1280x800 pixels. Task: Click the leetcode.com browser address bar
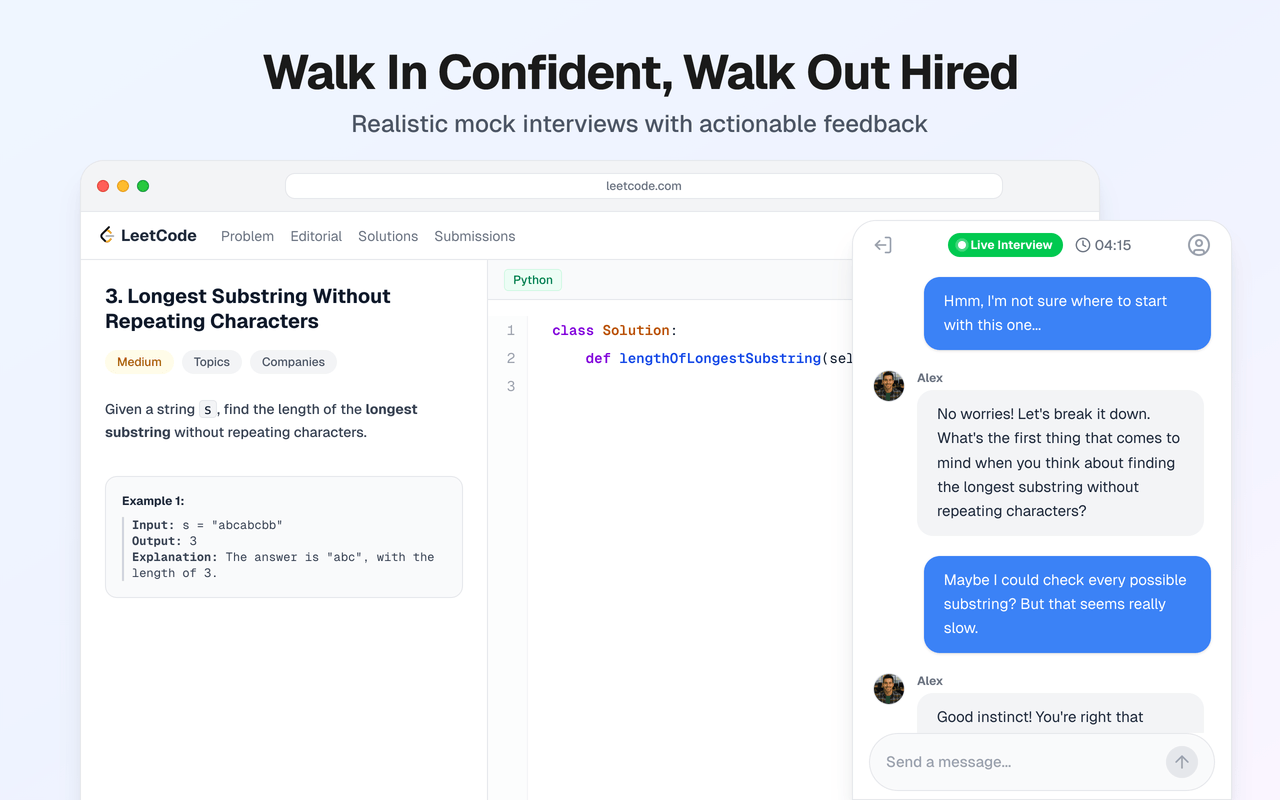pos(643,185)
